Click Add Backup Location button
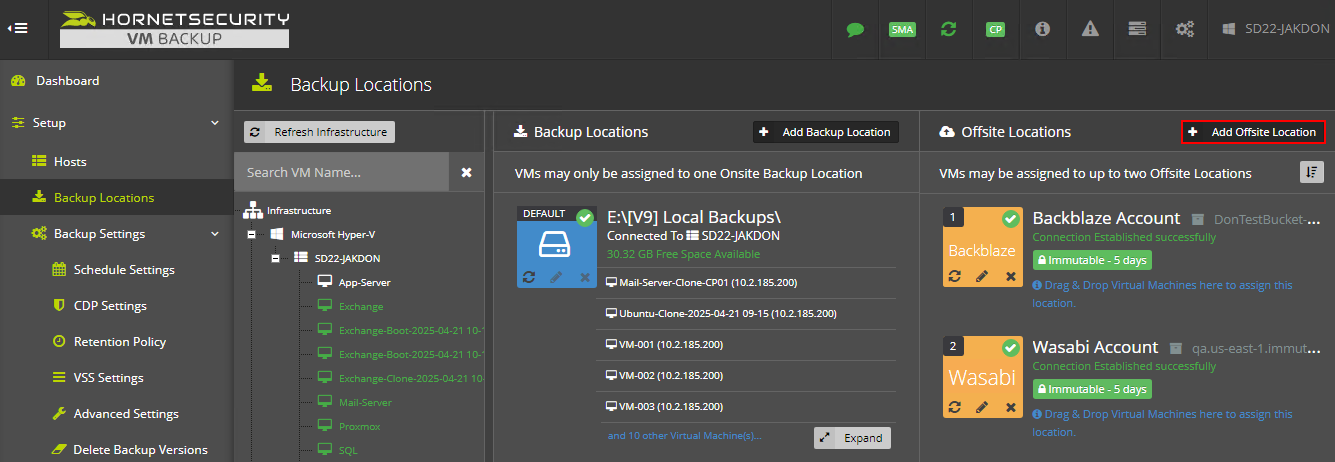1335x462 pixels. (826, 132)
